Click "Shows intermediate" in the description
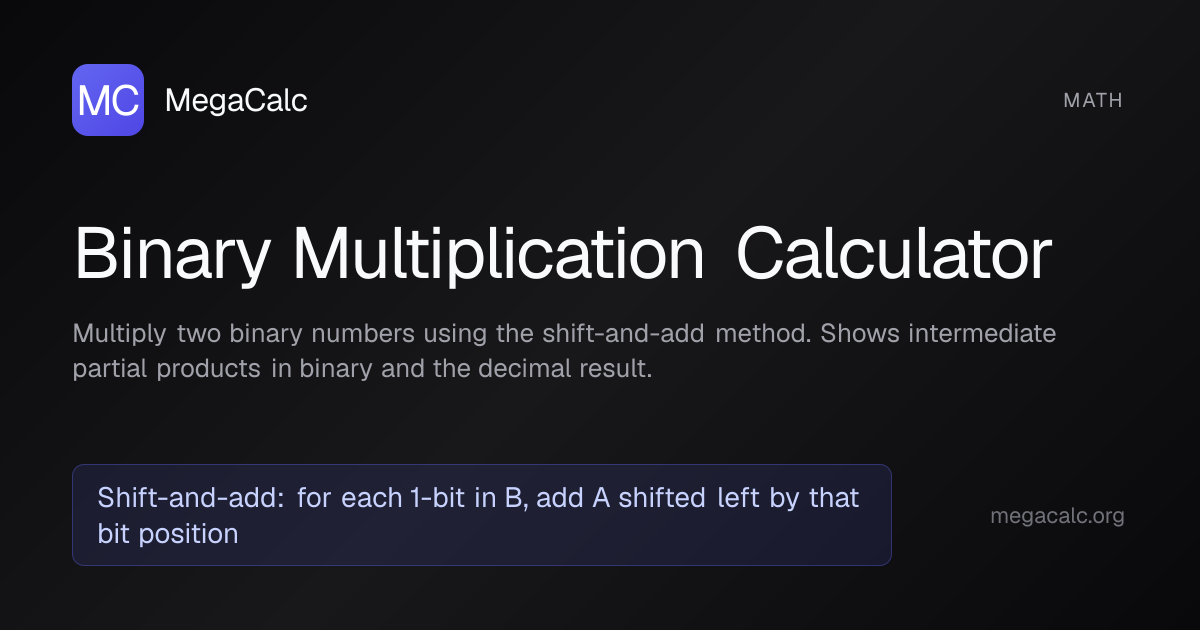 point(938,333)
